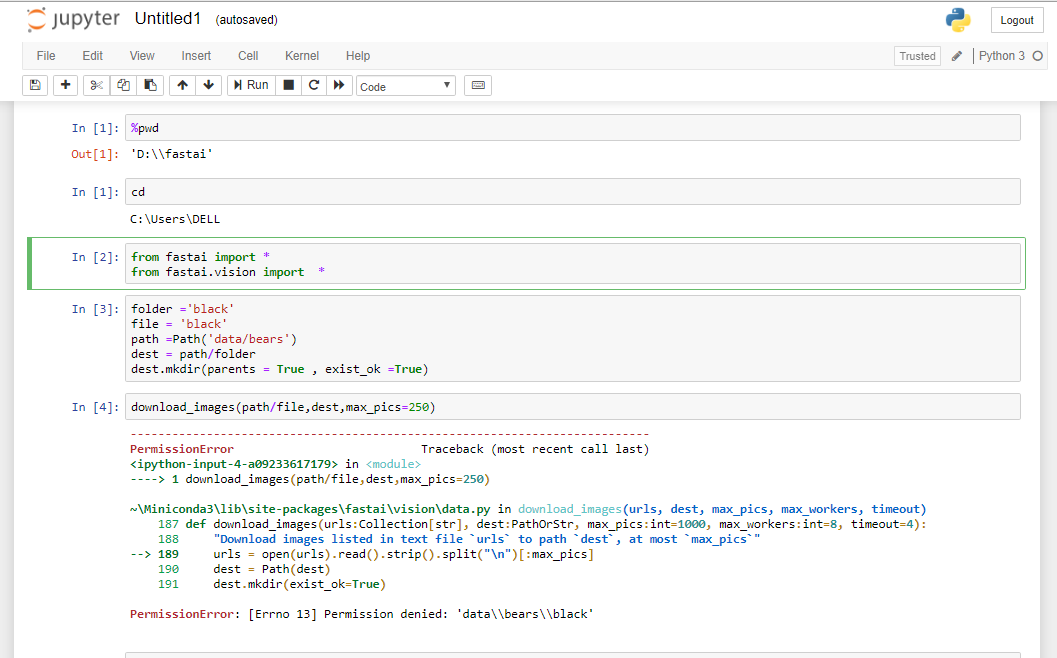Open the cell type Code dropdown

pyautogui.click(x=406, y=86)
